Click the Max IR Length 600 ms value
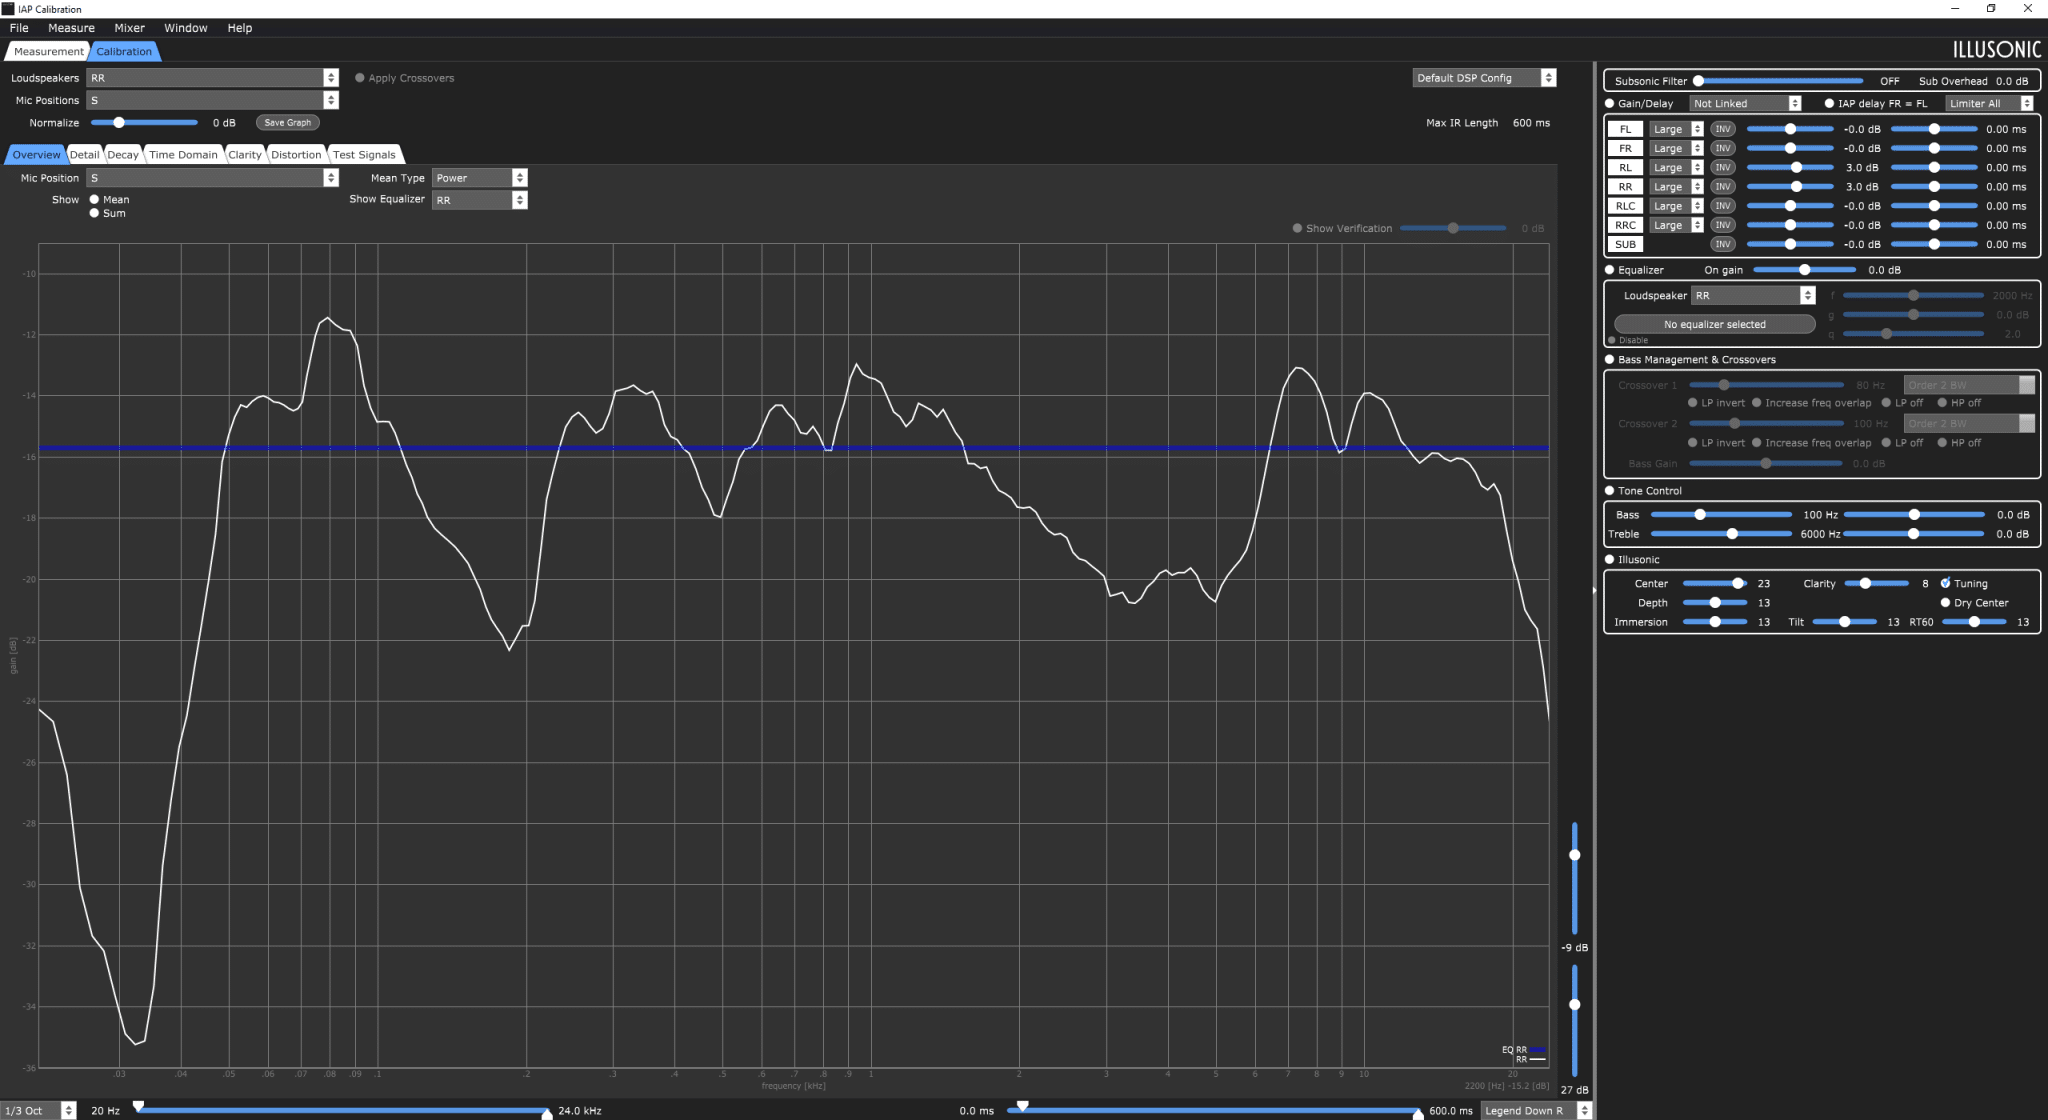The width and height of the screenshot is (2048, 1120). 1531,123
